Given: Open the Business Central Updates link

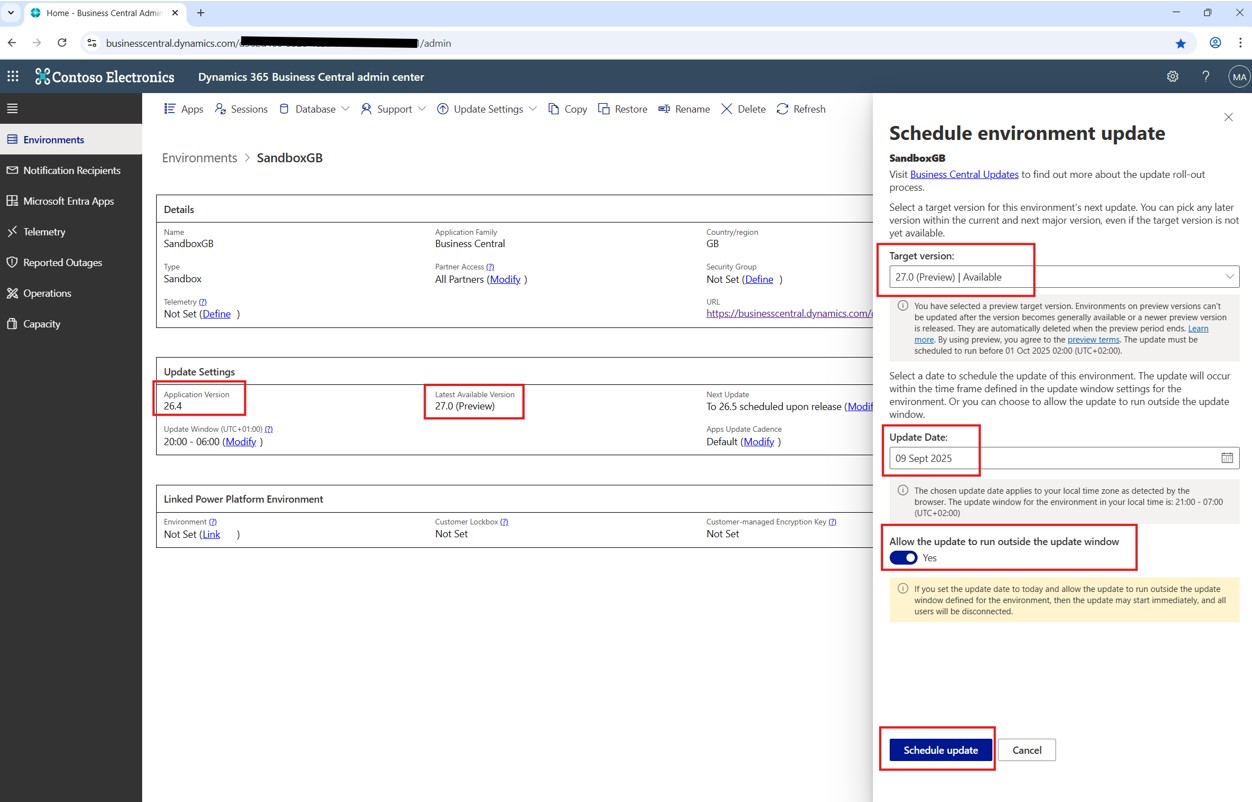Looking at the screenshot, I should point(964,174).
